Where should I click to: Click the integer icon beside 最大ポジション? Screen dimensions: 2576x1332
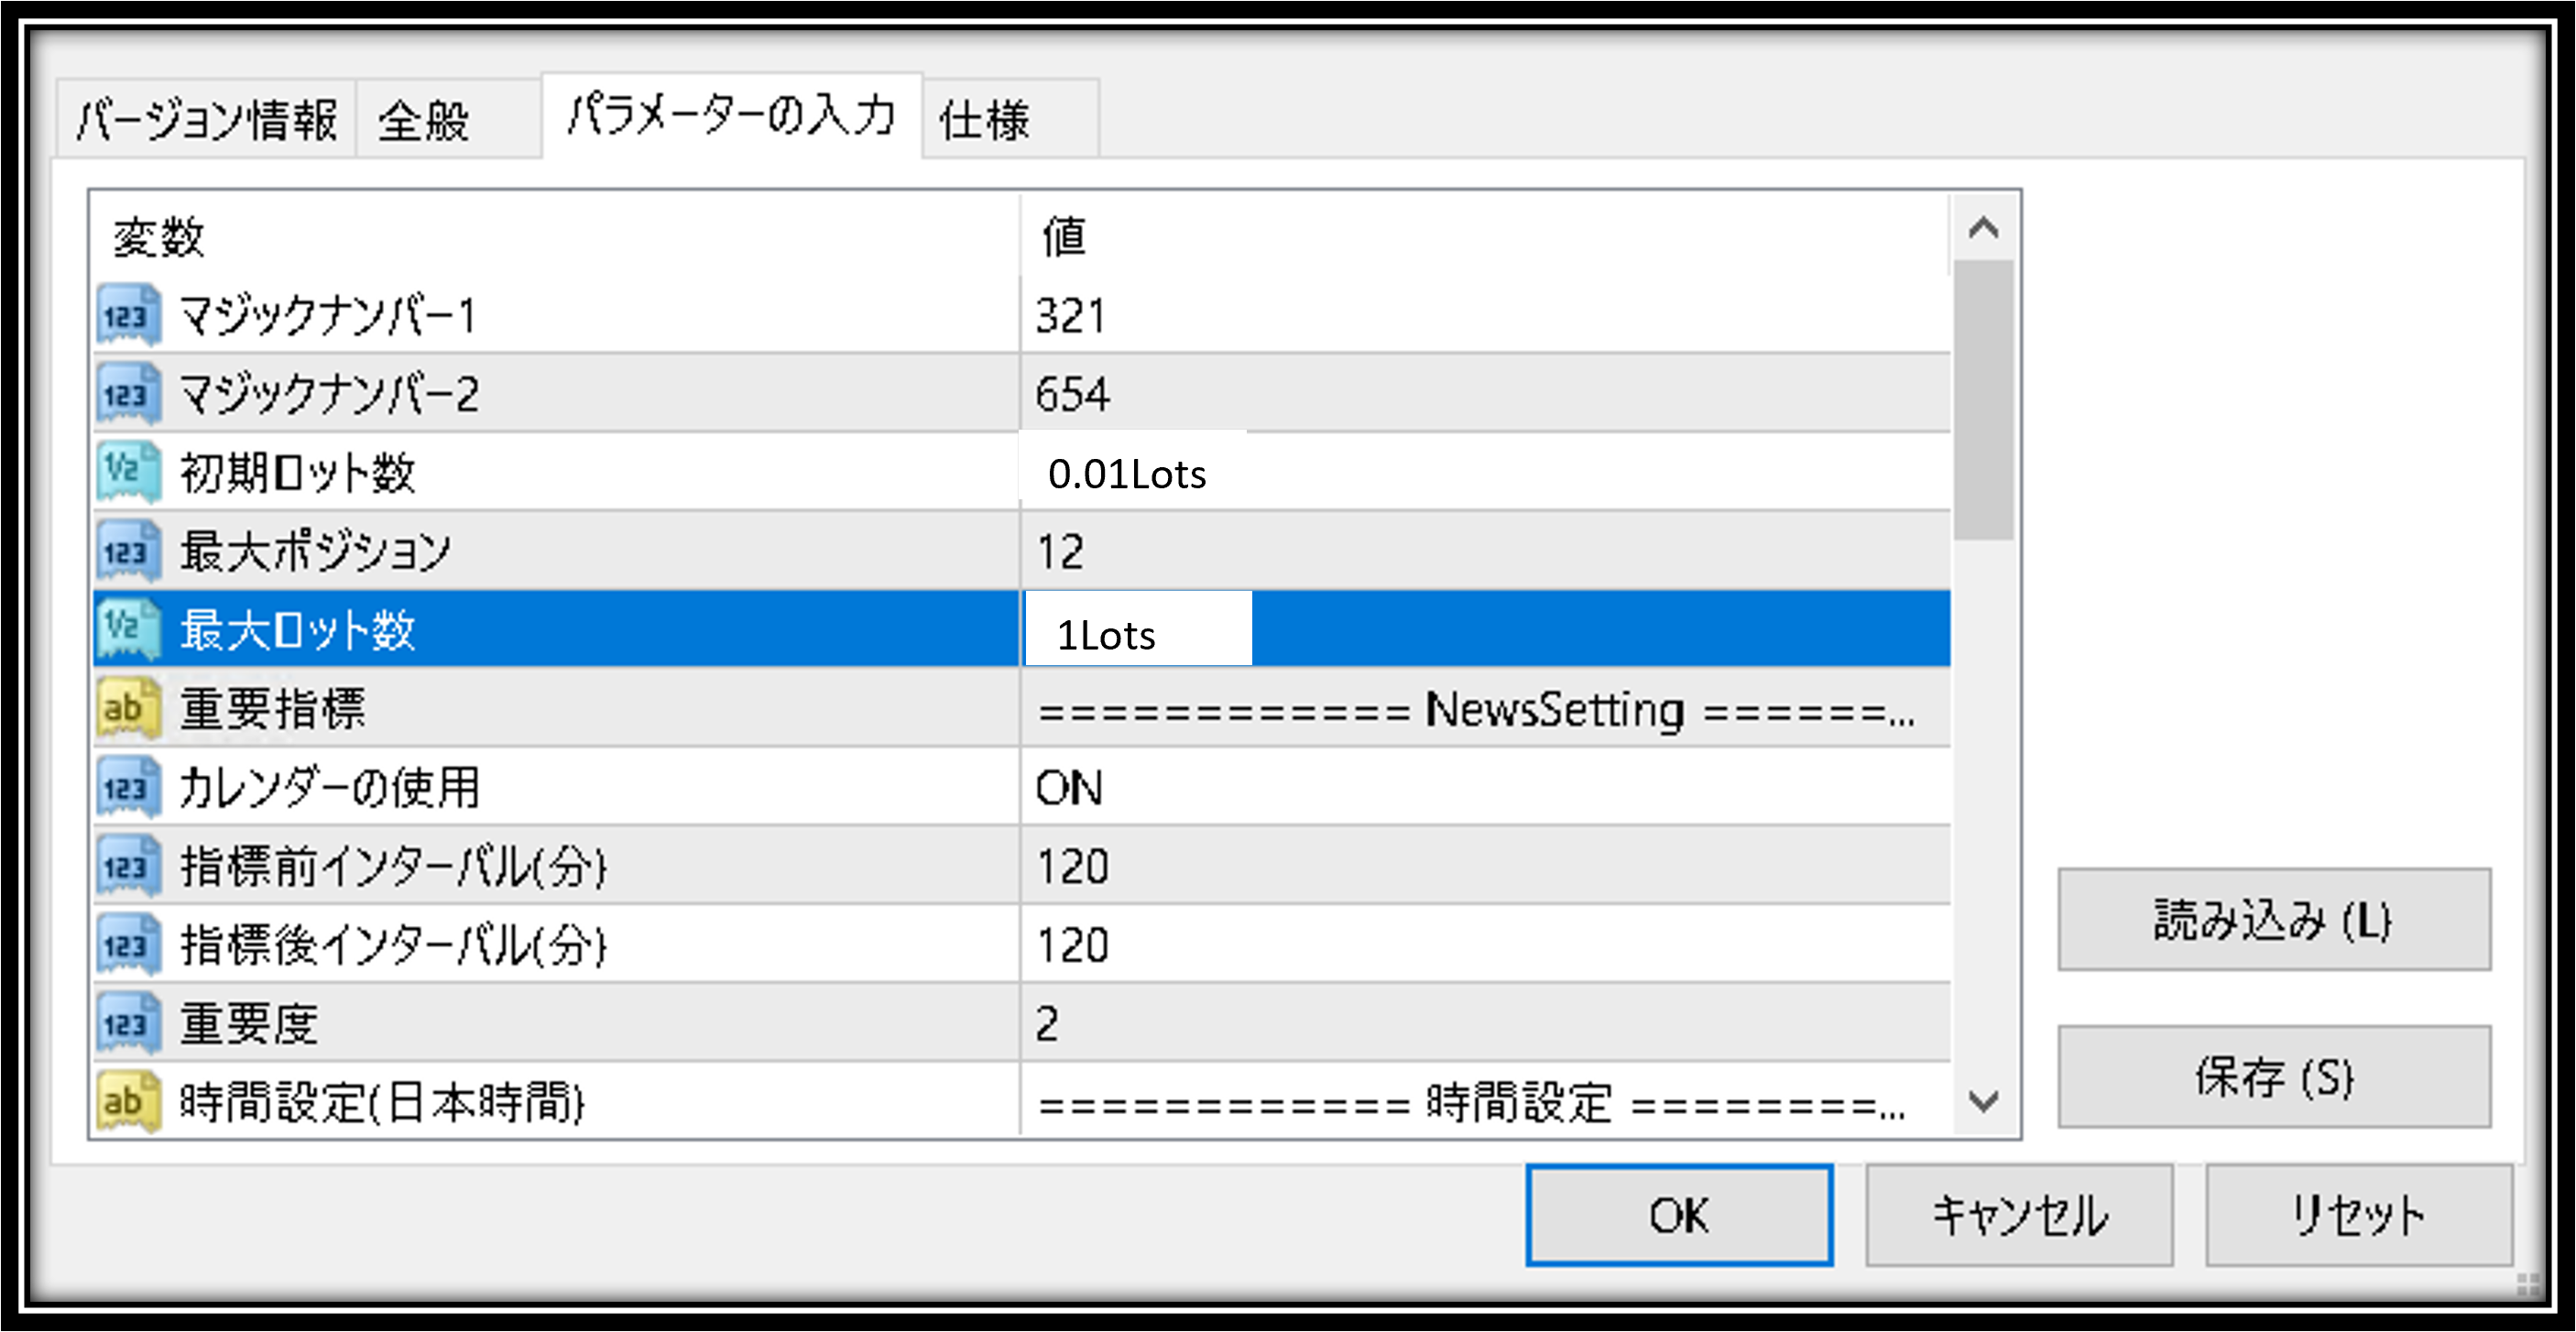128,551
